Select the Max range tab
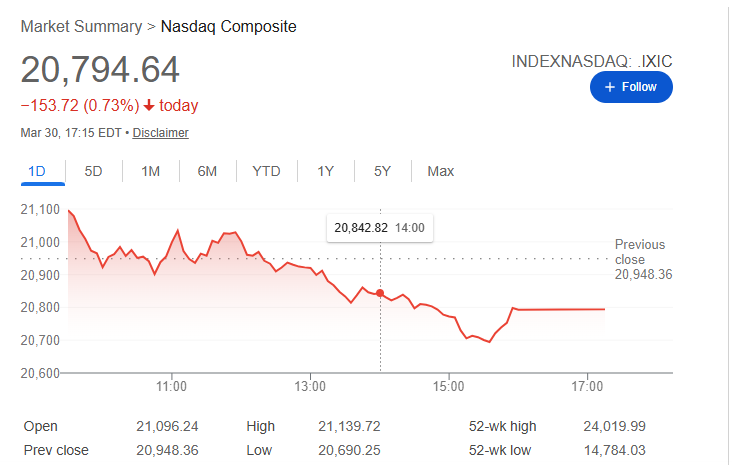Screen dimensions: 732x465 (440, 171)
